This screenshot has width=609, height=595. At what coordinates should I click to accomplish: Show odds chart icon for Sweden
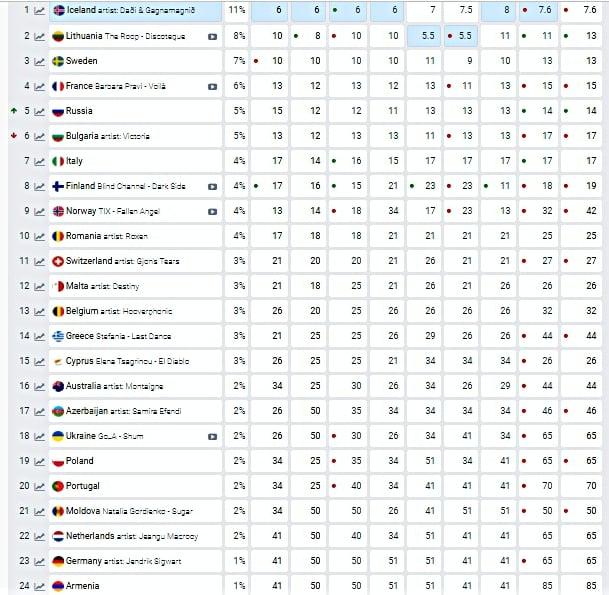39,61
